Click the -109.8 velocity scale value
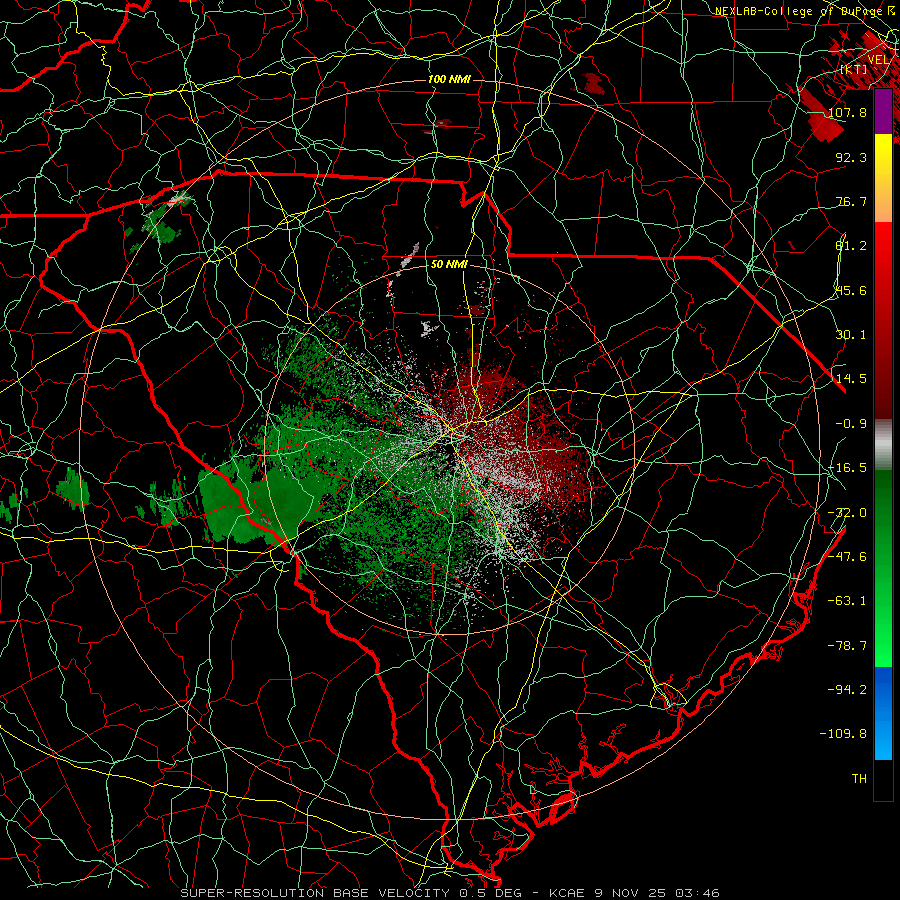Viewport: 900px width, 900px height. (x=844, y=734)
